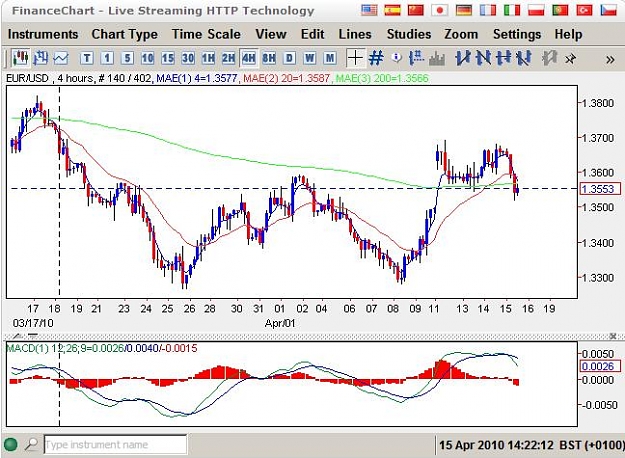Select the bar (OHLC) chart type icon
The height and width of the screenshot is (458, 625).
pyautogui.click(x=41, y=58)
